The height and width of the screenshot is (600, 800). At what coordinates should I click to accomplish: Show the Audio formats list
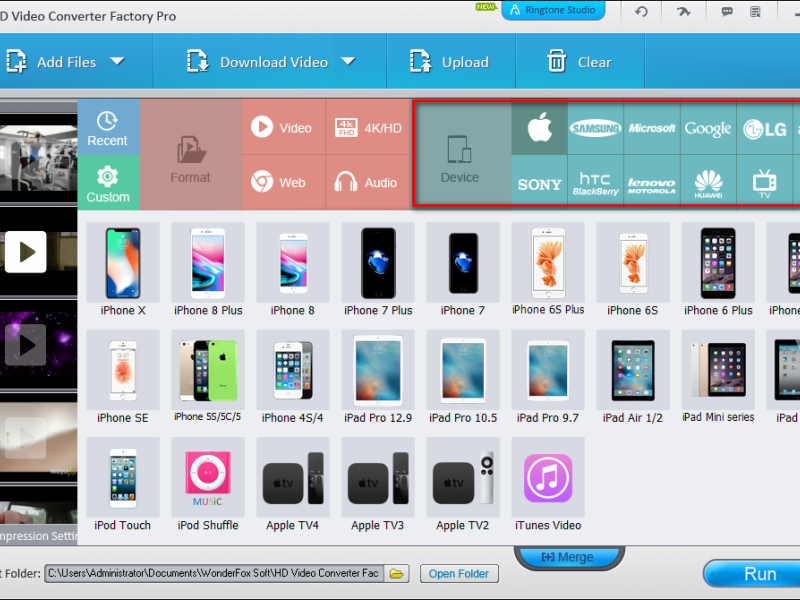coord(368,182)
